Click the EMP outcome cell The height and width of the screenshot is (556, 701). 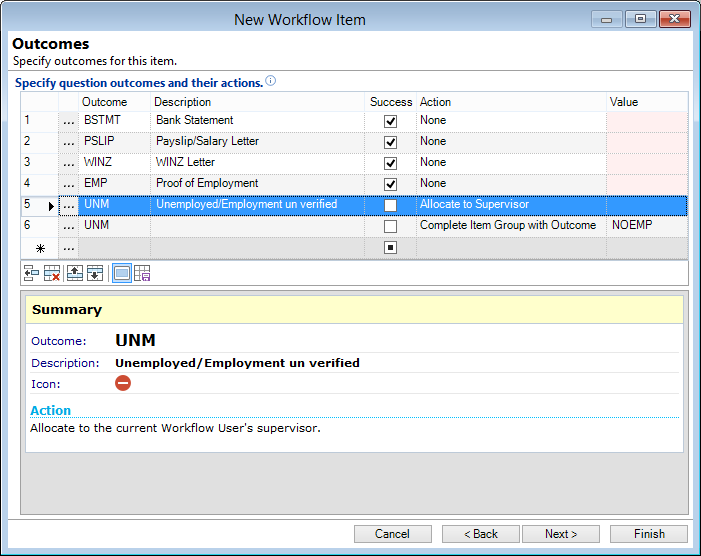[114, 185]
